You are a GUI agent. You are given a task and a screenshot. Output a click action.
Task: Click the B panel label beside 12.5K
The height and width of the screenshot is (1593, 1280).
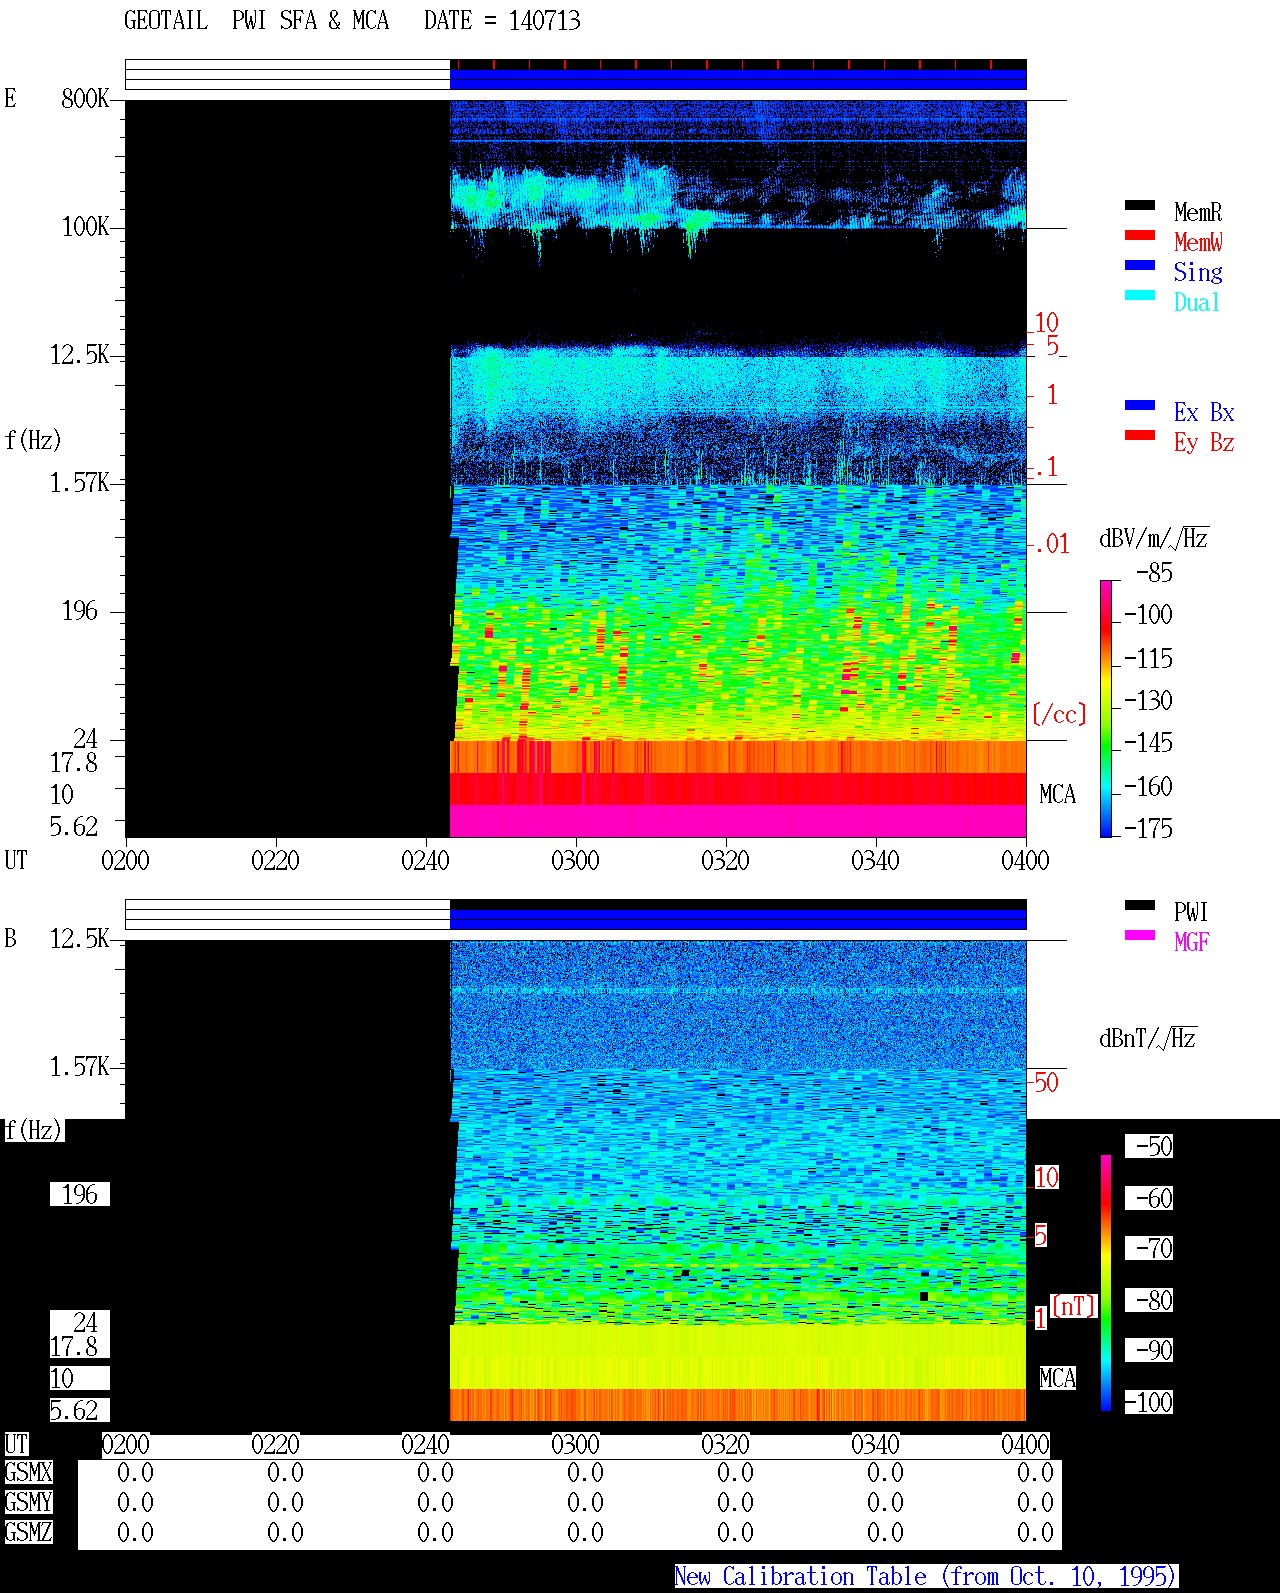[10, 938]
